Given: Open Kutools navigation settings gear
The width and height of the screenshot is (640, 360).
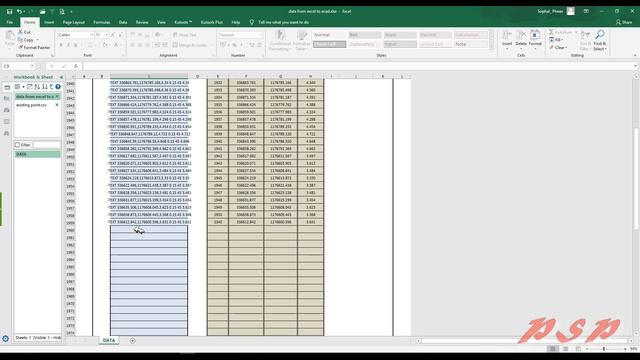Looking at the screenshot, I should [x=6, y=338].
